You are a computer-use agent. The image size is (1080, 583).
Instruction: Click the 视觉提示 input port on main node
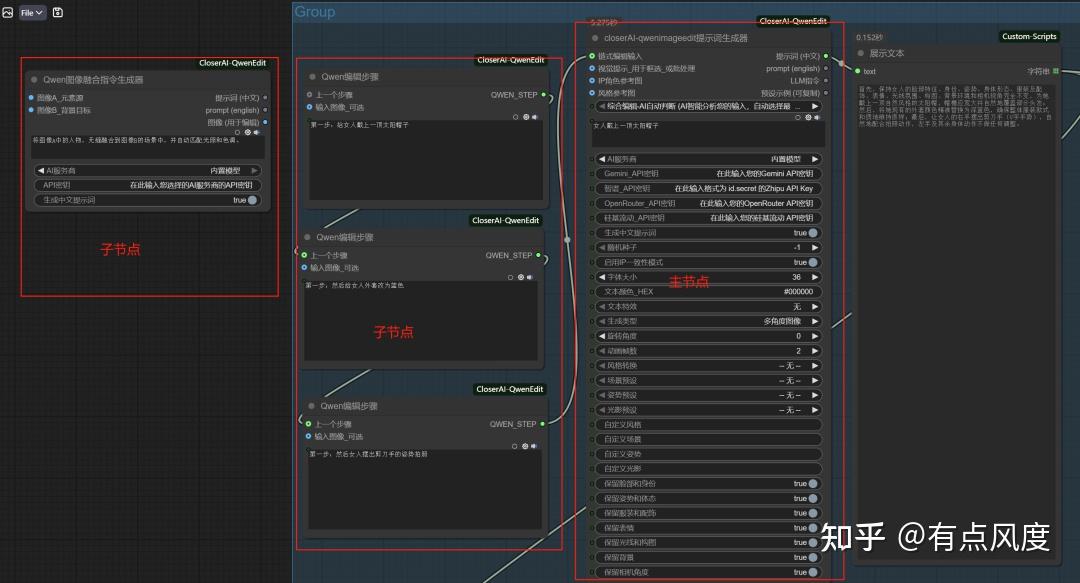click(592, 68)
